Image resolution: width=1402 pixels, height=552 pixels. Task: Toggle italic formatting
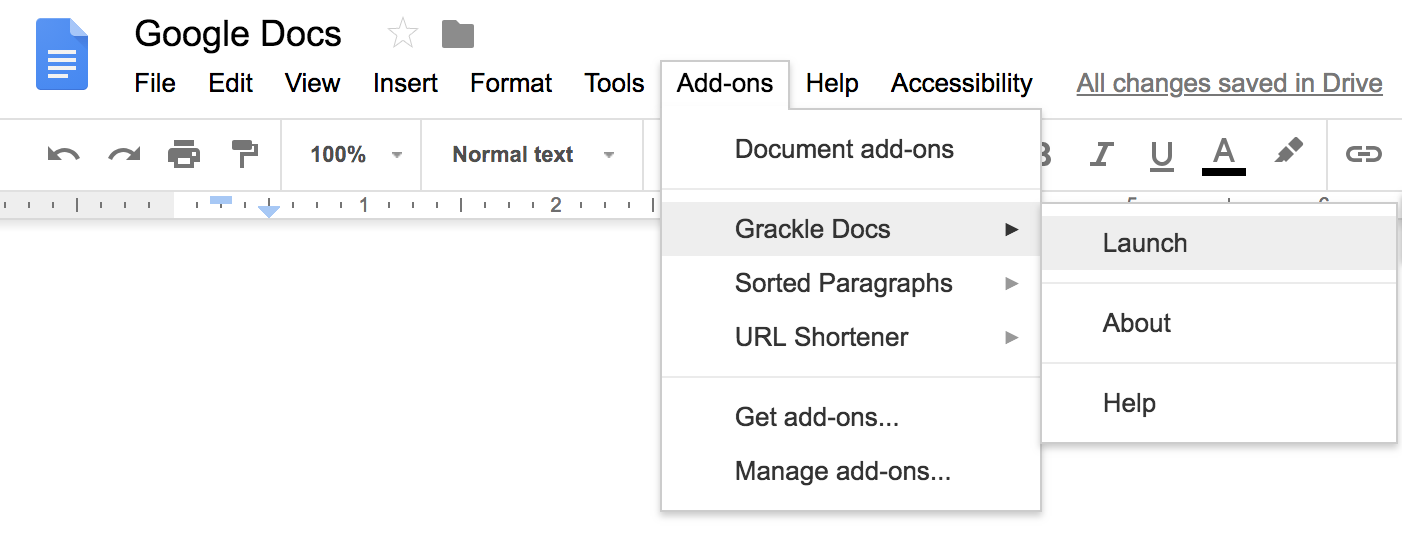click(x=1101, y=154)
